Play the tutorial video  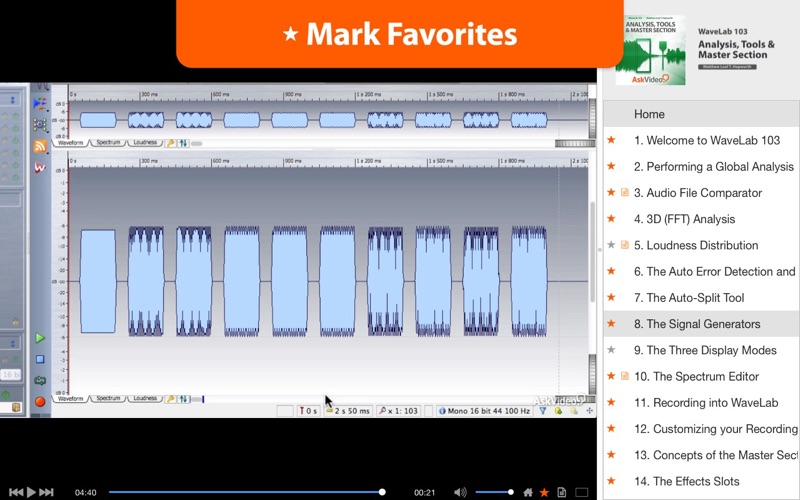coord(31,492)
